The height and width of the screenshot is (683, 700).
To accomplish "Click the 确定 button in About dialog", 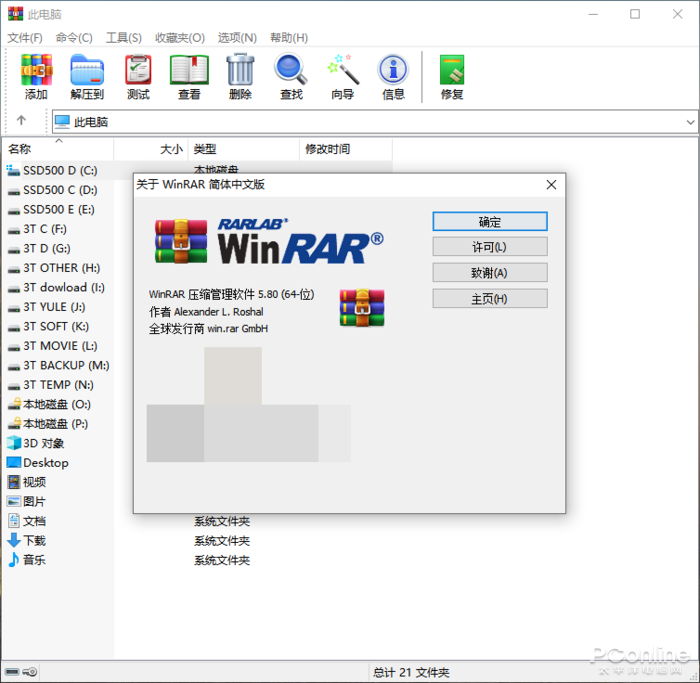I will point(490,221).
